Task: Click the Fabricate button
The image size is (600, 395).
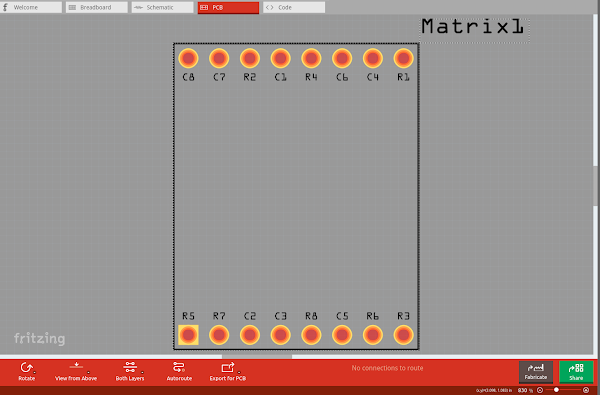Action: pos(536,372)
